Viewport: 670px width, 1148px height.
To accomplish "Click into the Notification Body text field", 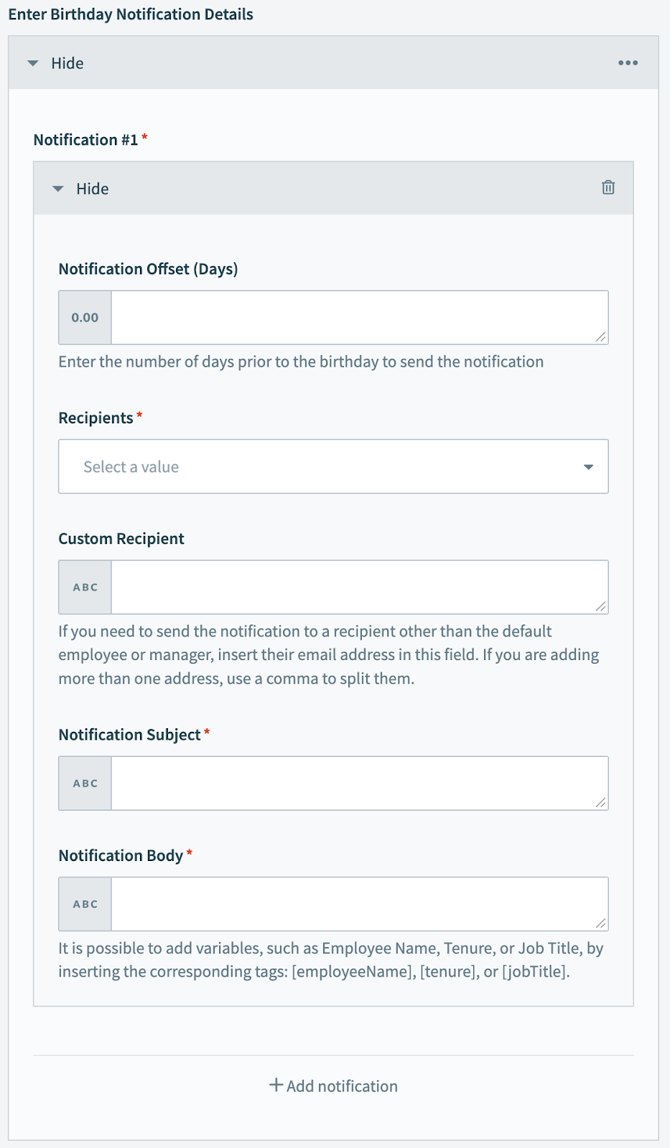I will (358, 904).
